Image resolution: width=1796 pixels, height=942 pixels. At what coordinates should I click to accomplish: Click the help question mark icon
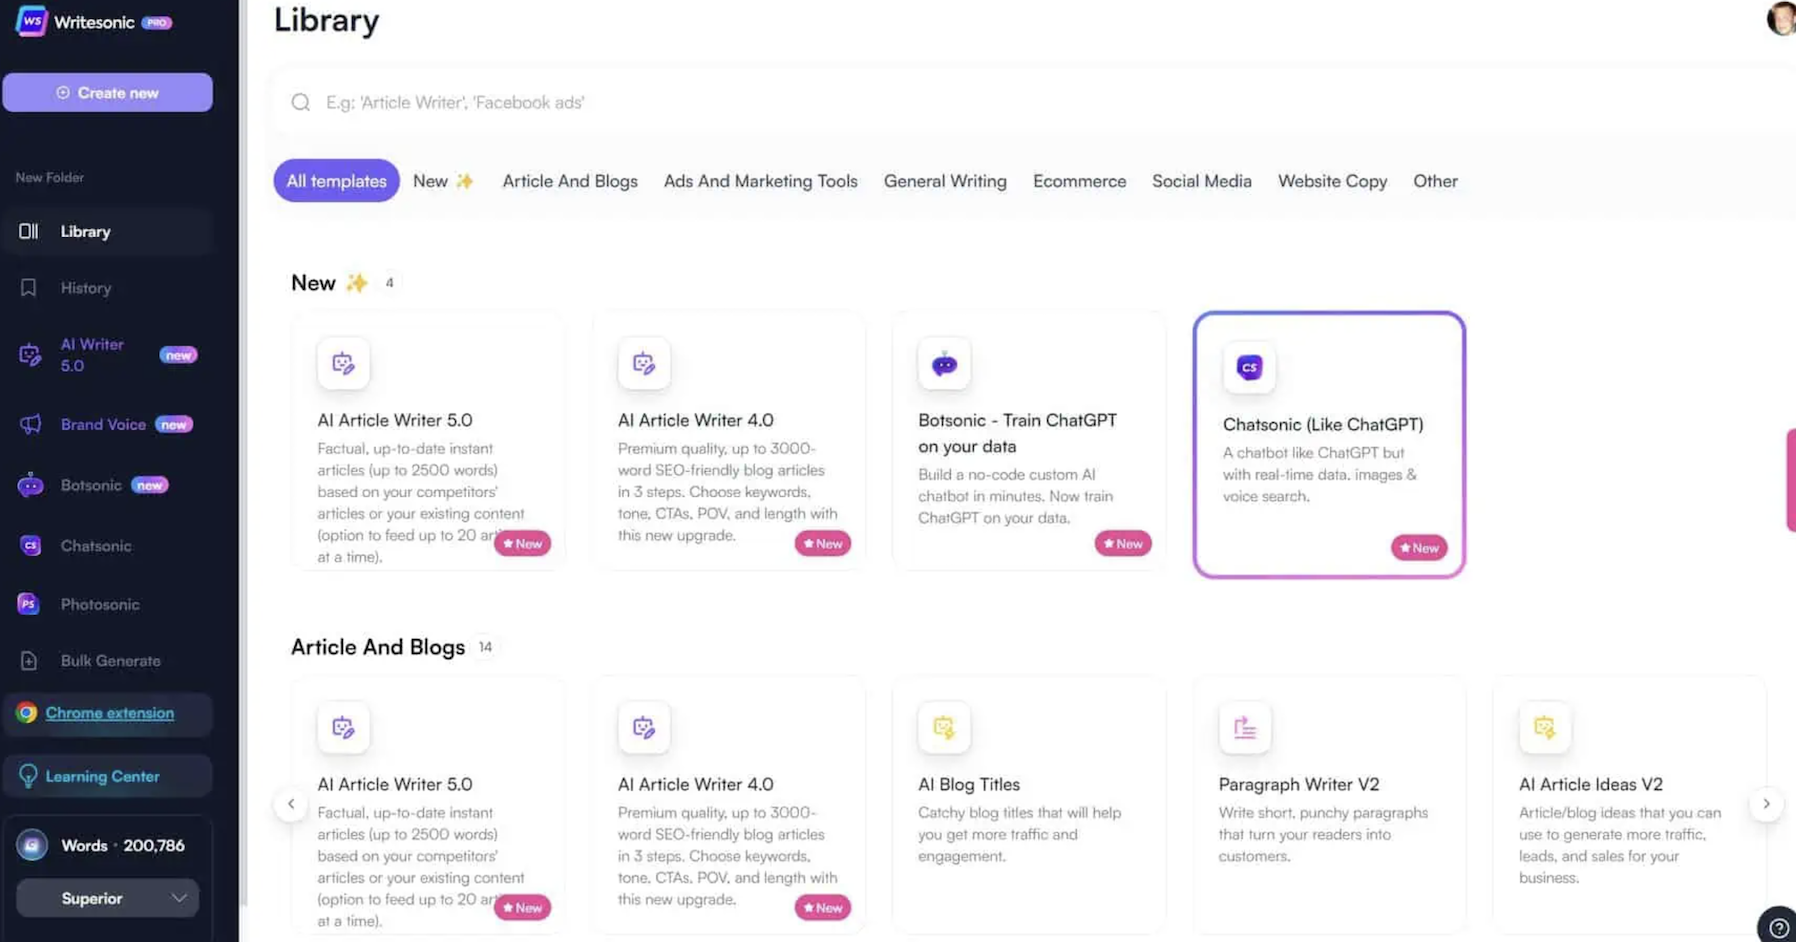coord(1778,927)
